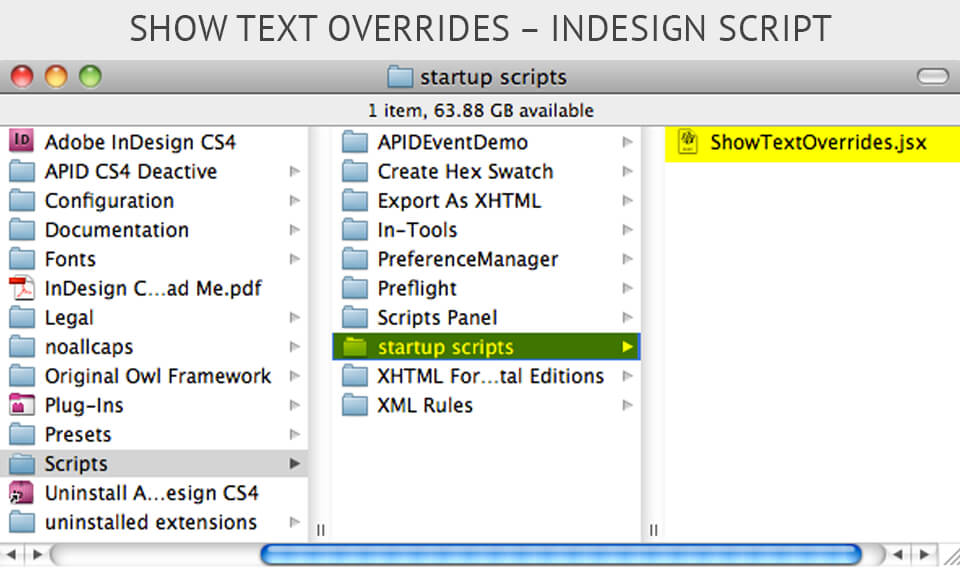Viewport: 960px width, 573px height.
Task: Click the In-Tools folder icon
Action: pyautogui.click(x=354, y=230)
